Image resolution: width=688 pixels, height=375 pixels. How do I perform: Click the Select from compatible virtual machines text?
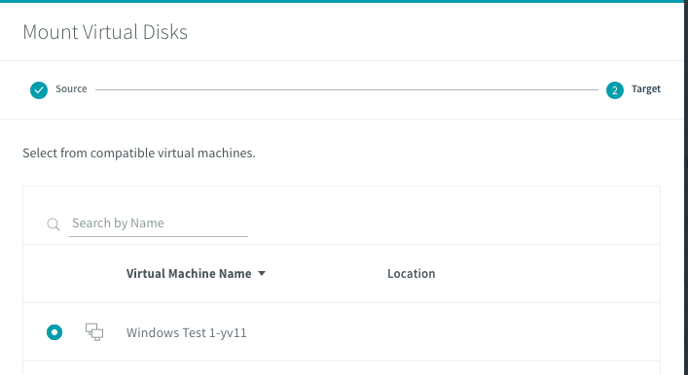click(x=139, y=153)
